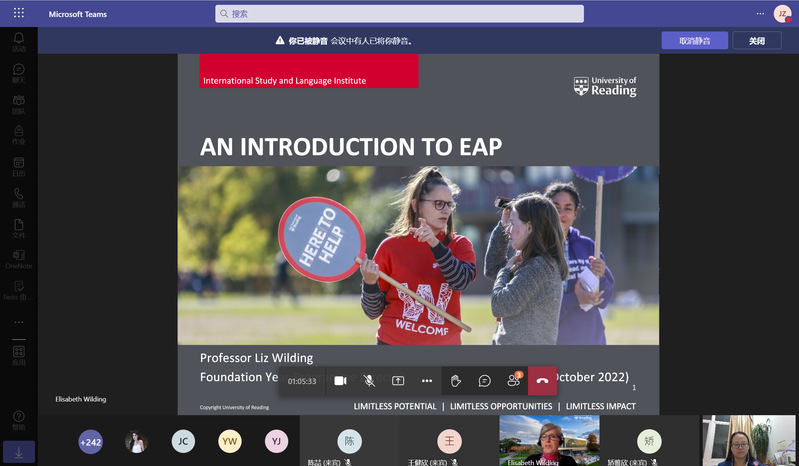Open the Calendar in left sidebar
Screen dimensions: 799x466
(18, 166)
